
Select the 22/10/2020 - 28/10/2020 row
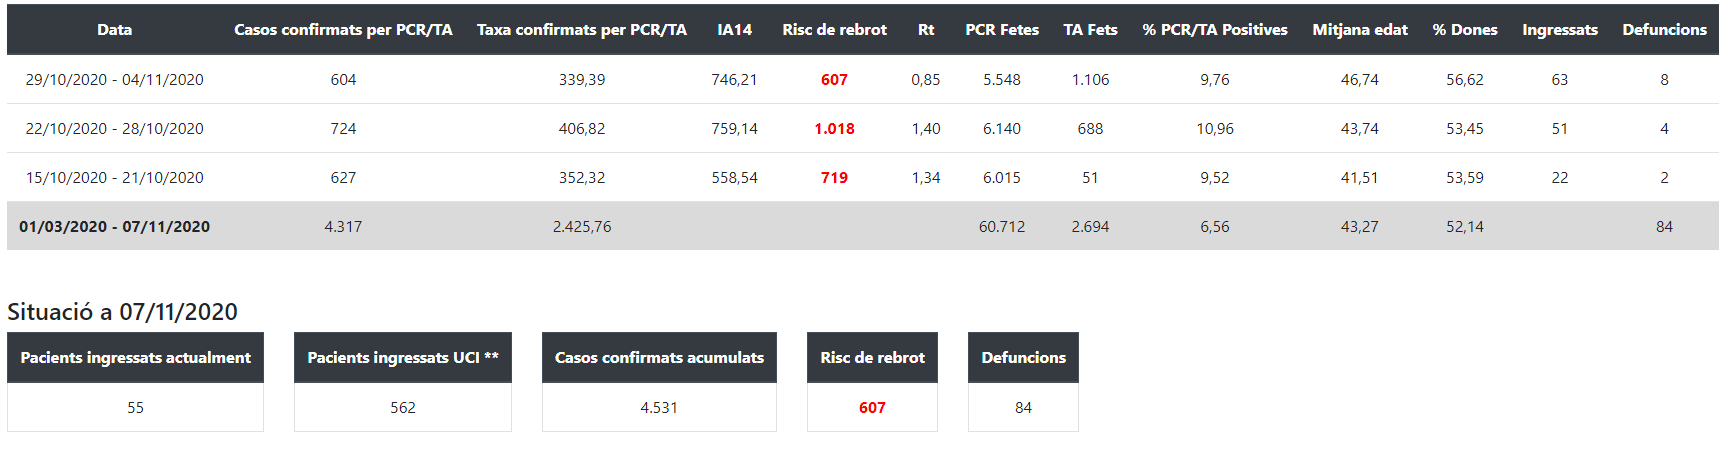tap(115, 129)
